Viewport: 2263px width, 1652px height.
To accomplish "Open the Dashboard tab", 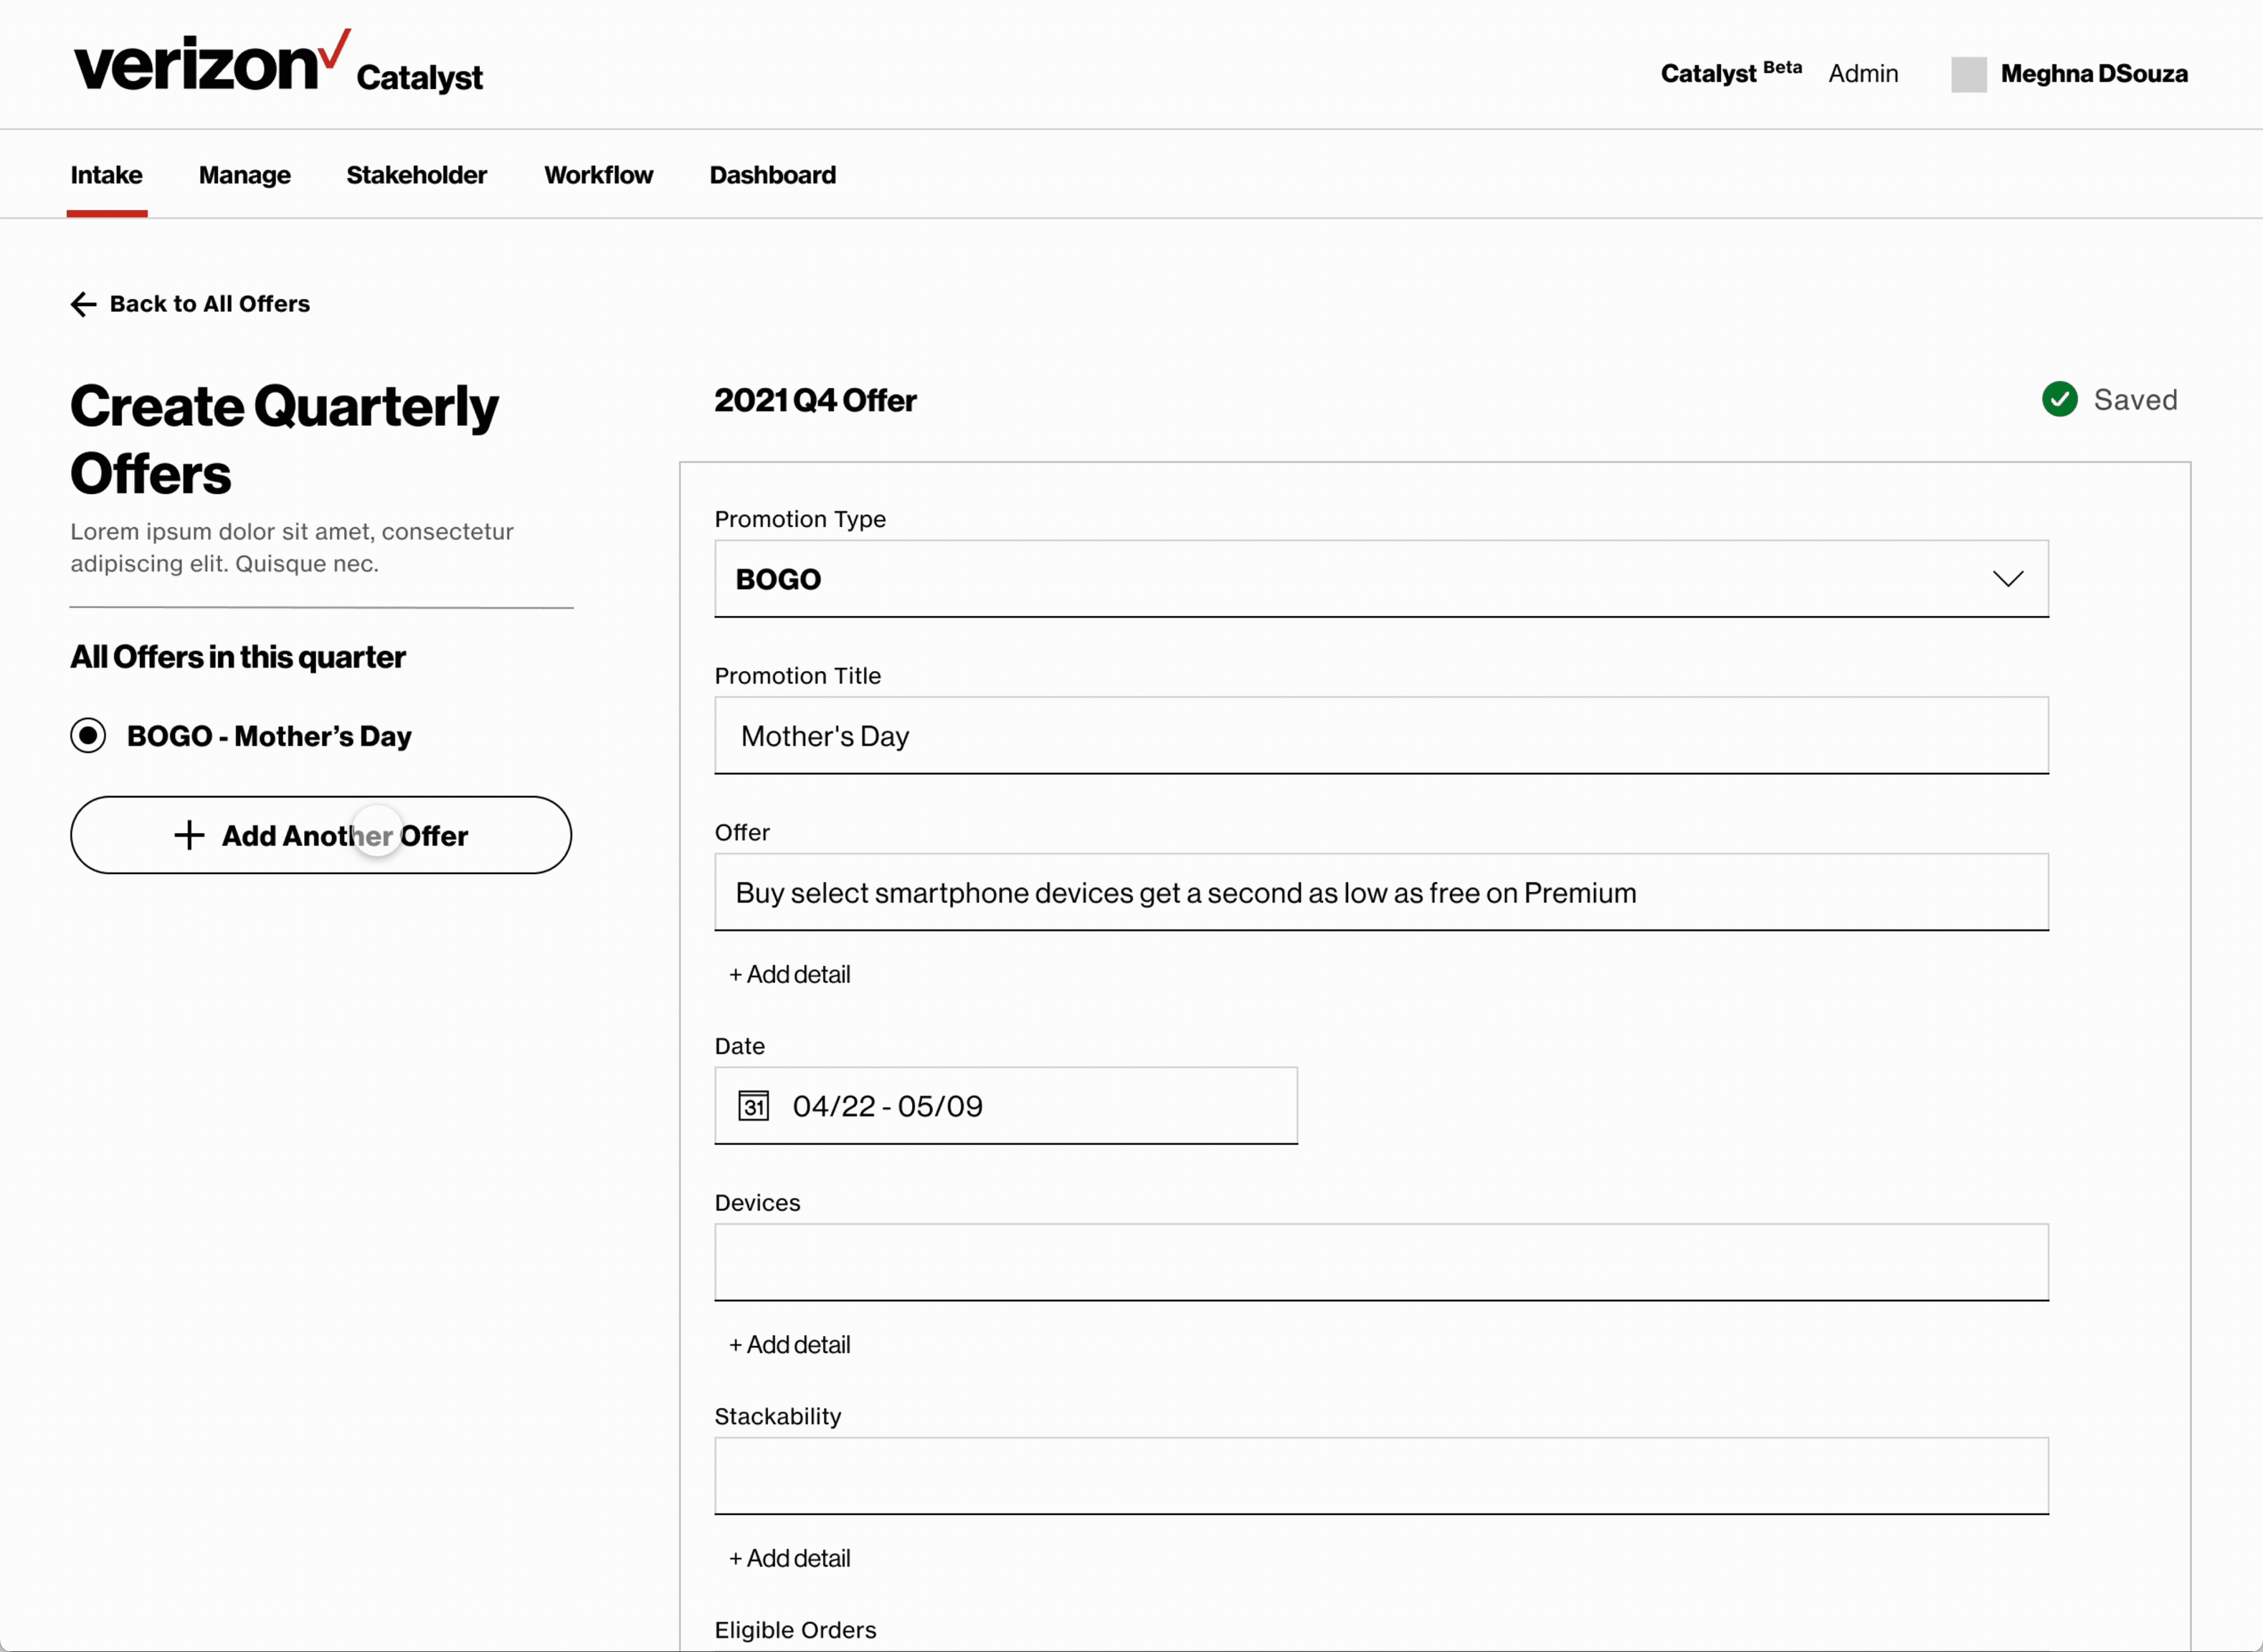I will tap(772, 175).
